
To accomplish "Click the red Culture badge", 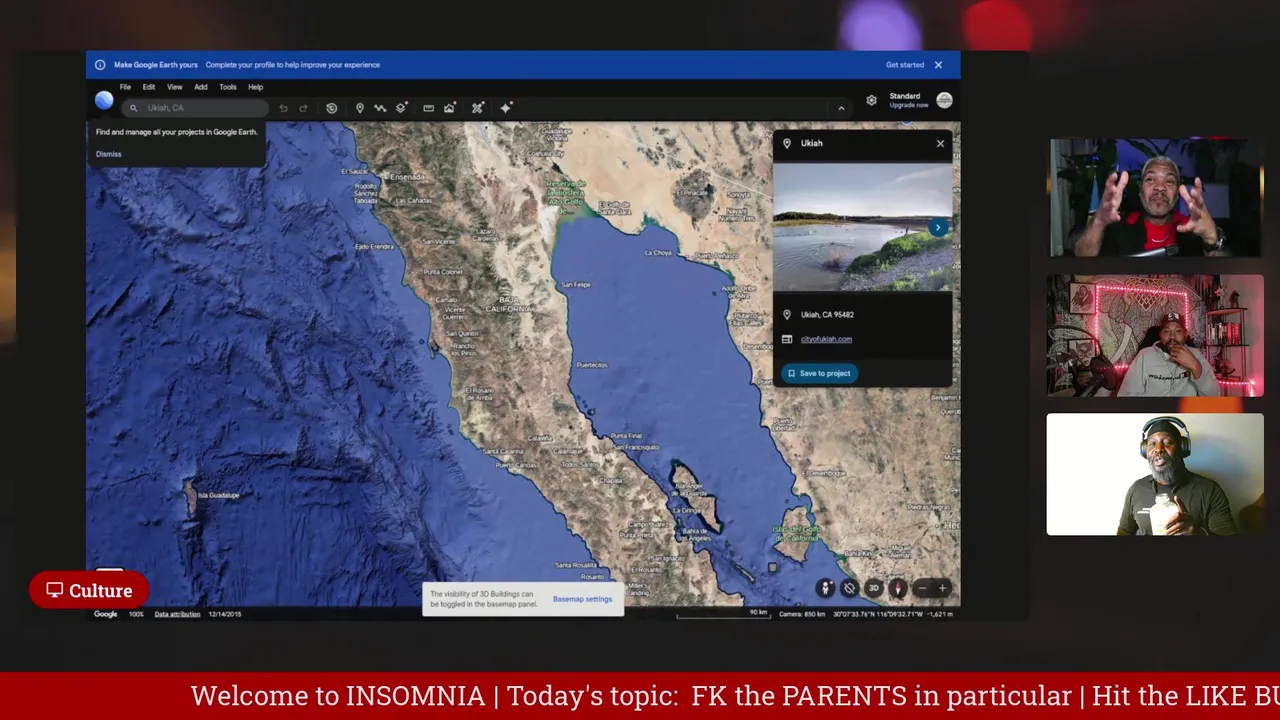I will (x=89, y=591).
